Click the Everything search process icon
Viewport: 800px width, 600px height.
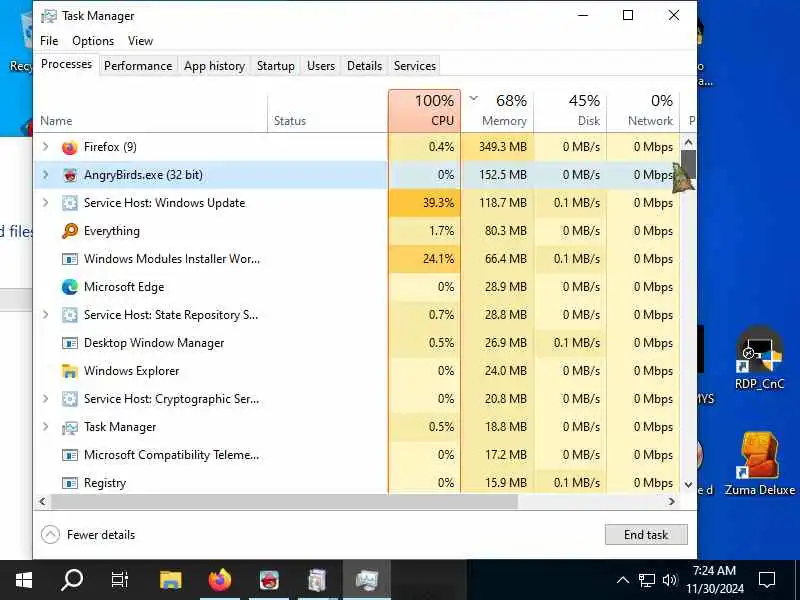click(69, 231)
